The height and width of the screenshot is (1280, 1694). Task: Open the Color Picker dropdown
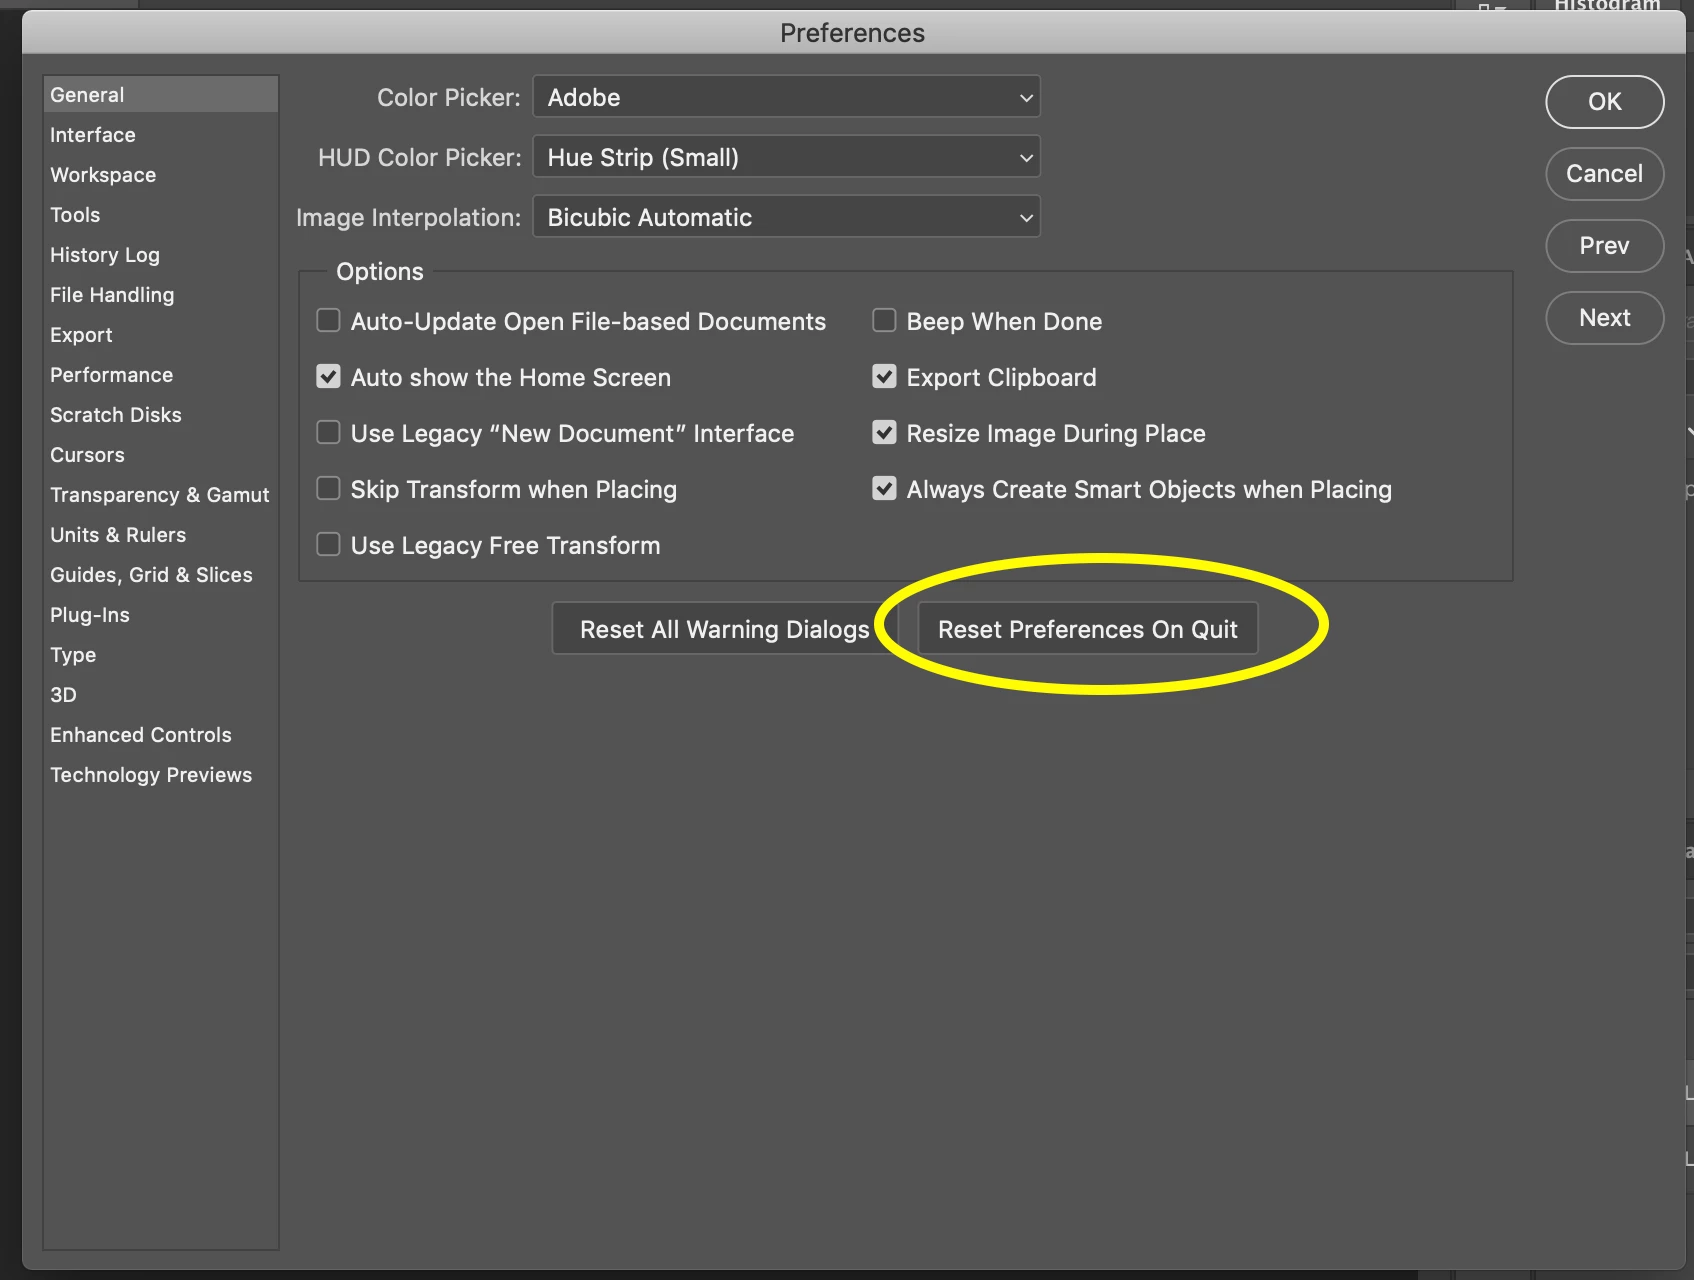[x=787, y=97]
